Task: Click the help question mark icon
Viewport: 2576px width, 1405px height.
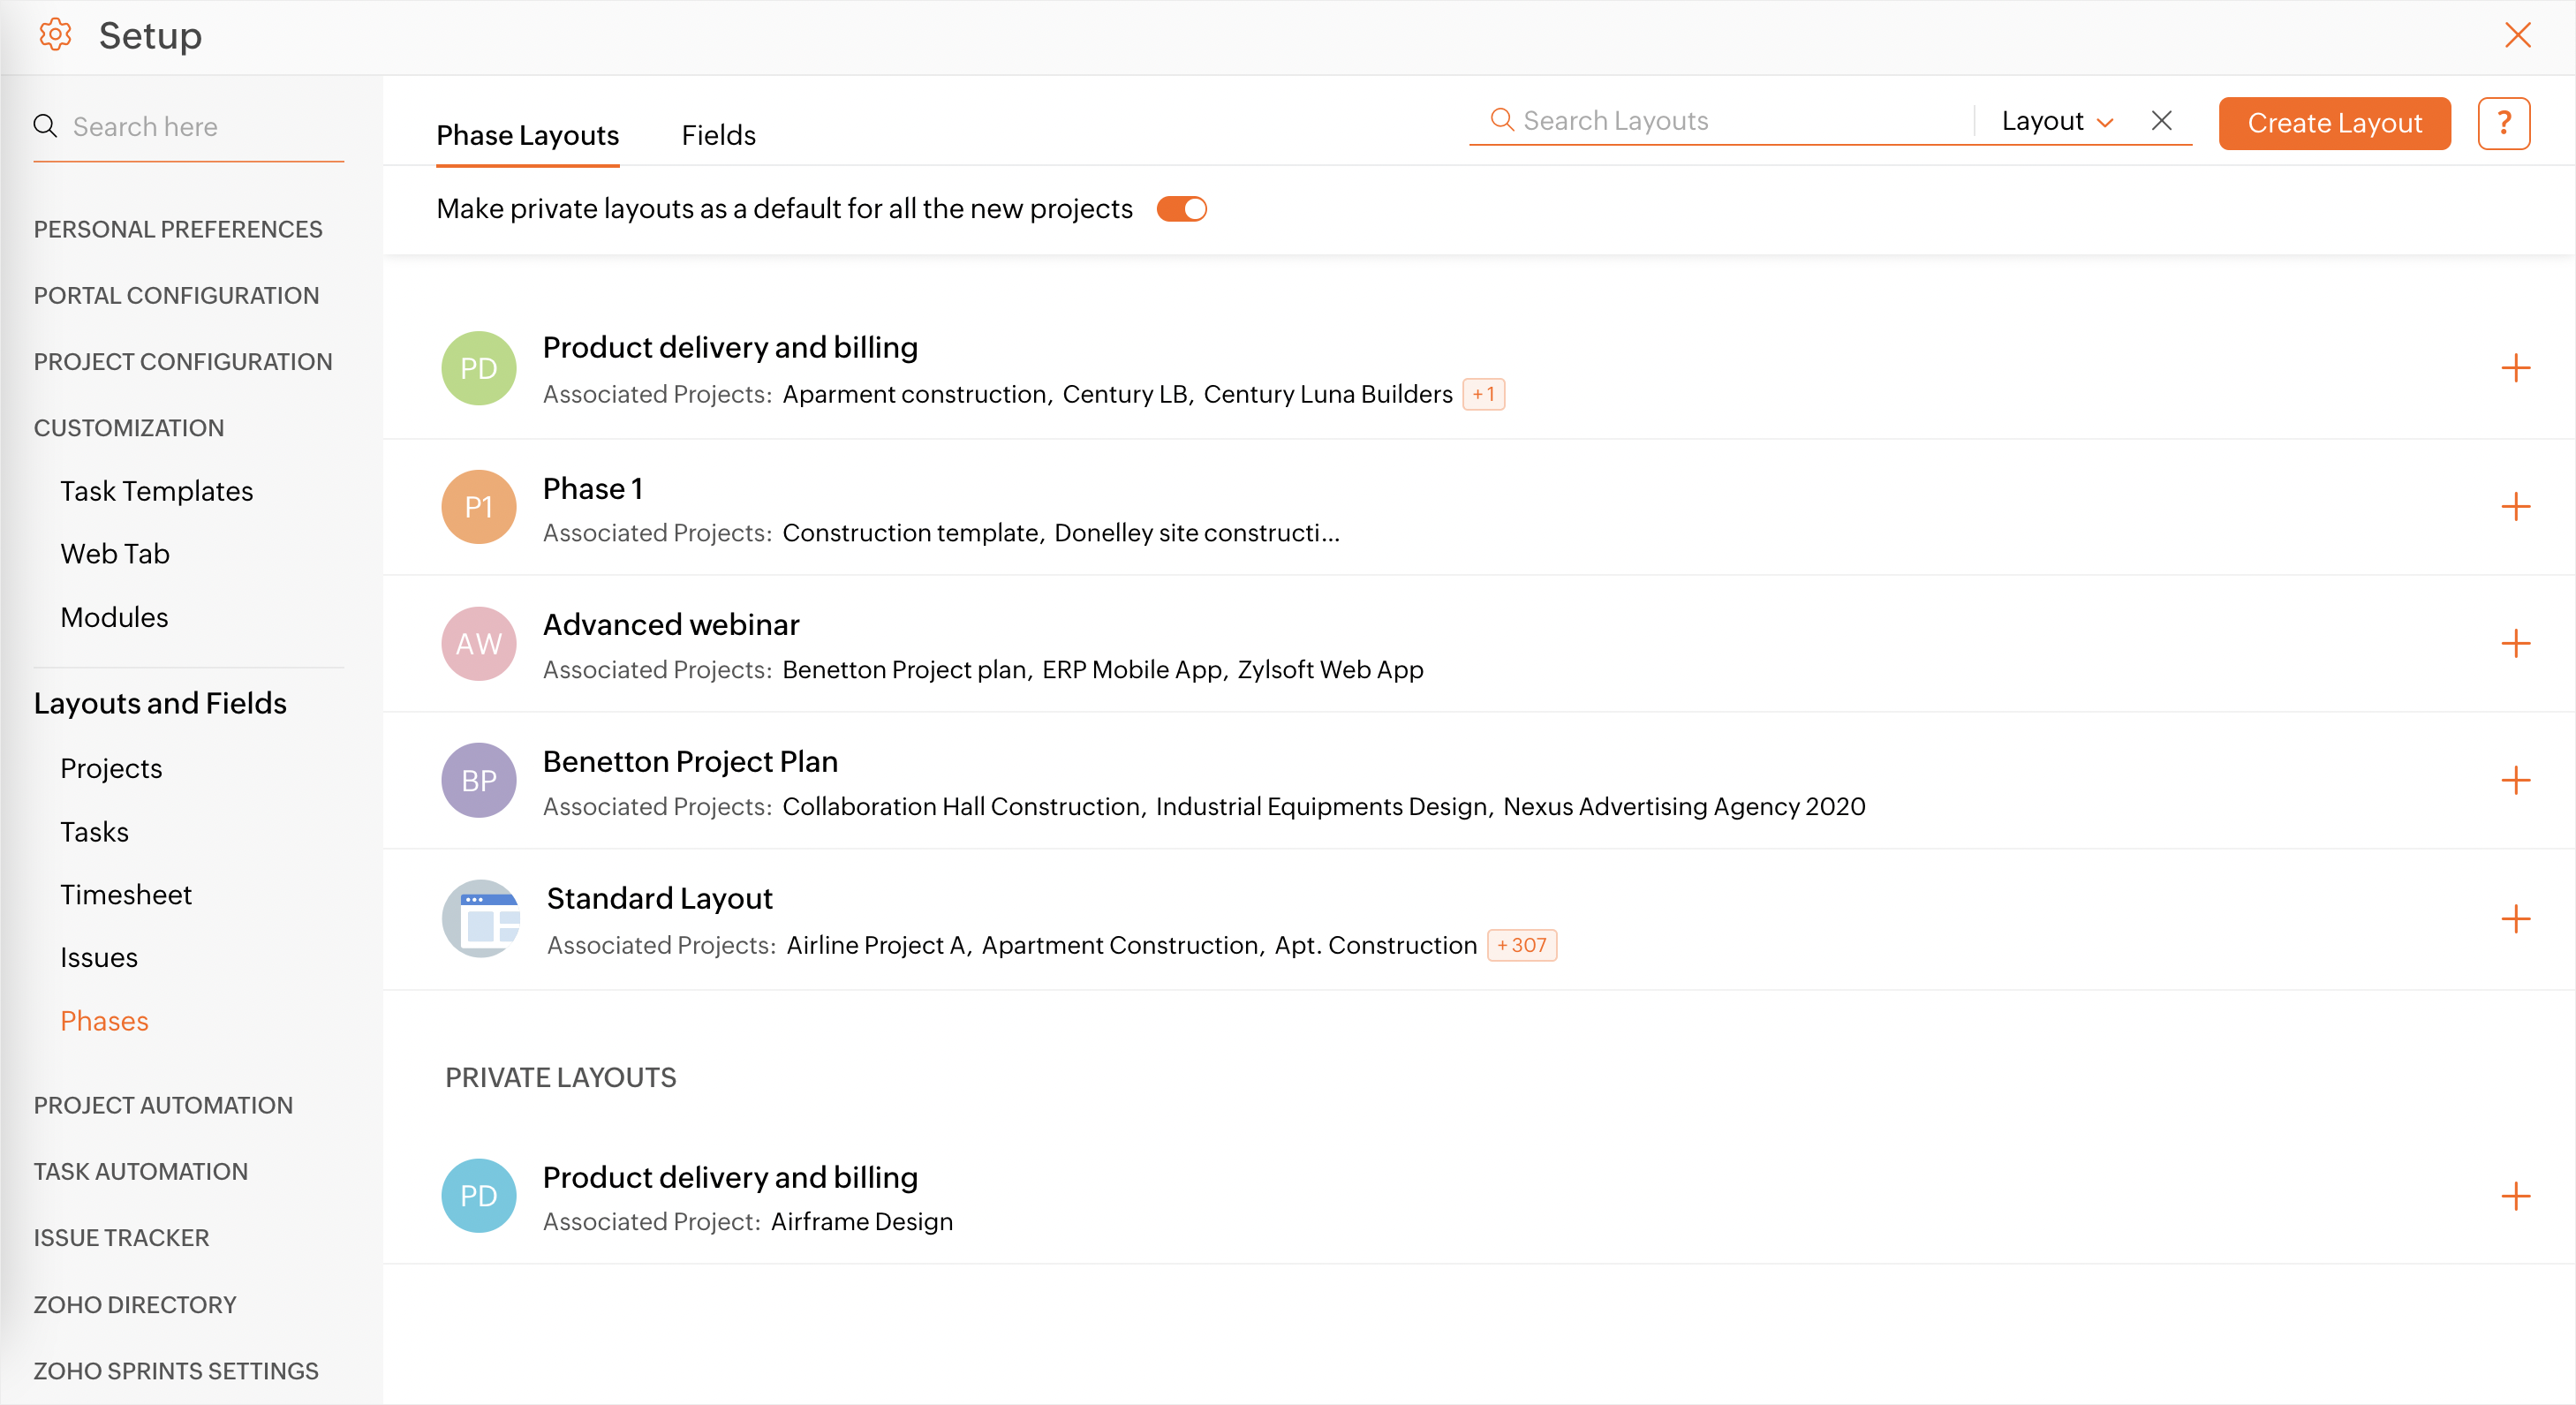Action: [2503, 123]
